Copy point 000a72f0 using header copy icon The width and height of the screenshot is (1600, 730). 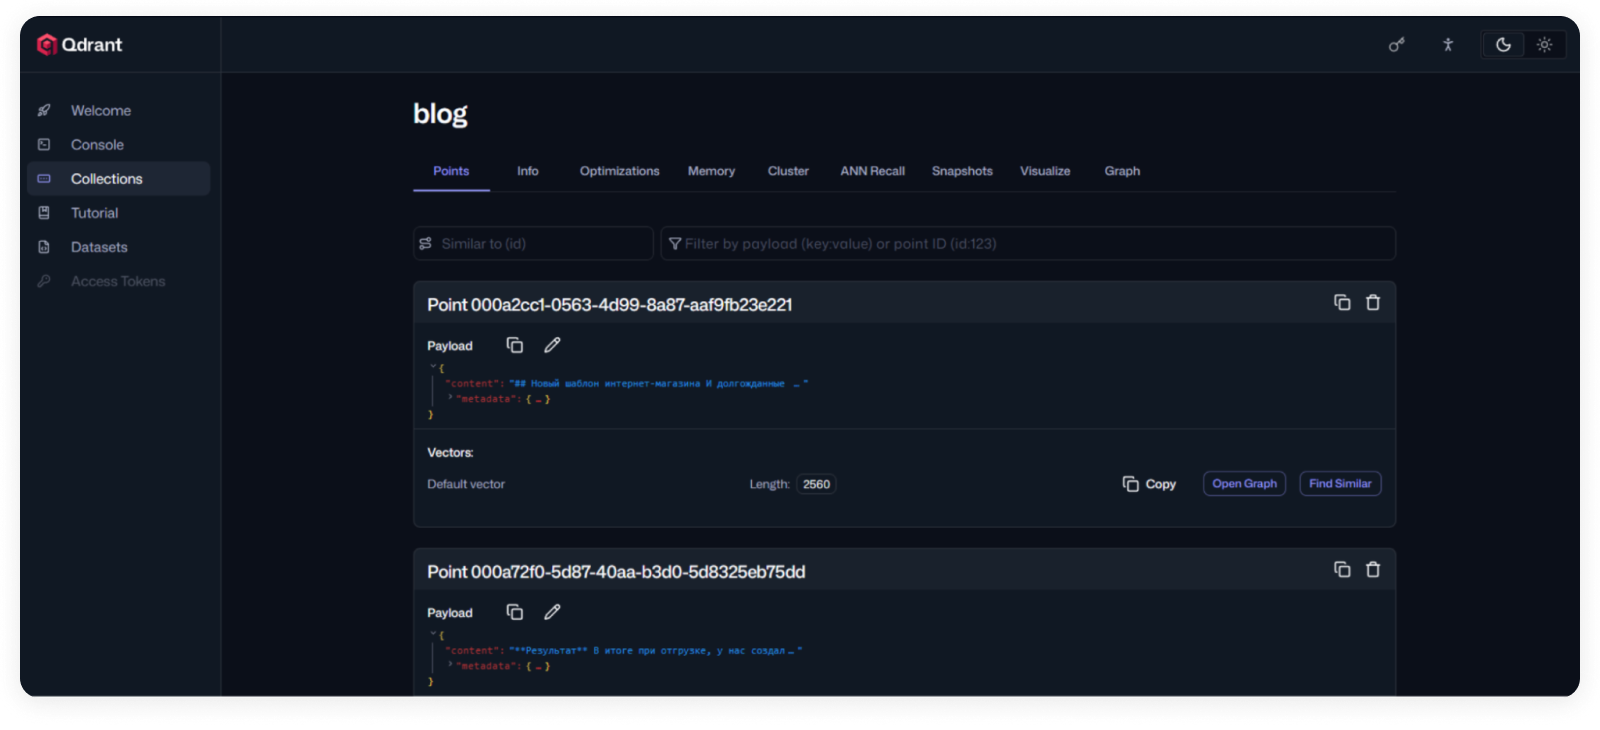(1342, 569)
